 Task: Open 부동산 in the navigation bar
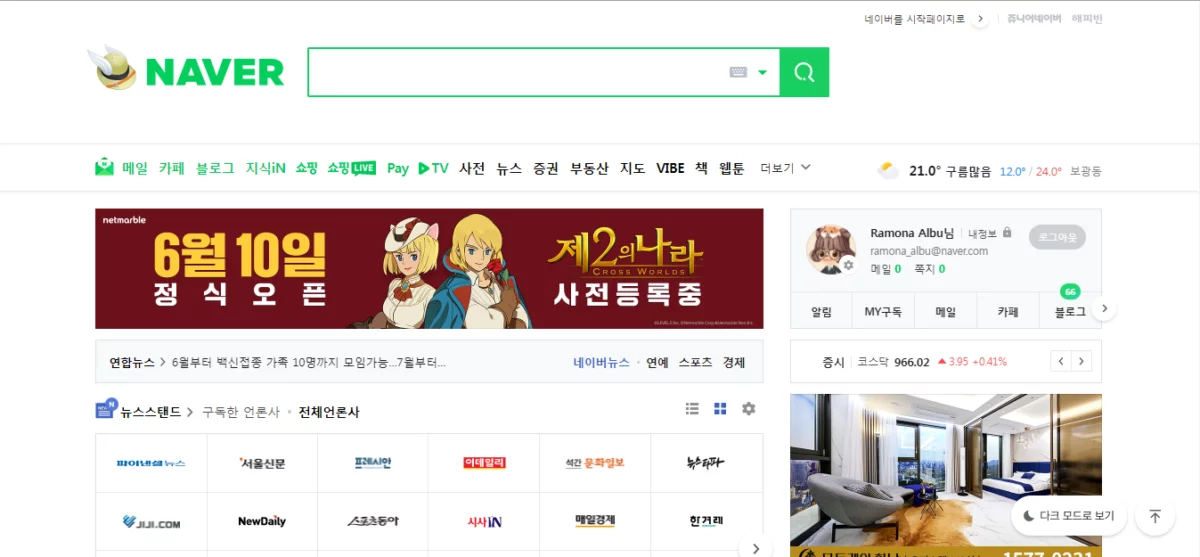pos(589,168)
